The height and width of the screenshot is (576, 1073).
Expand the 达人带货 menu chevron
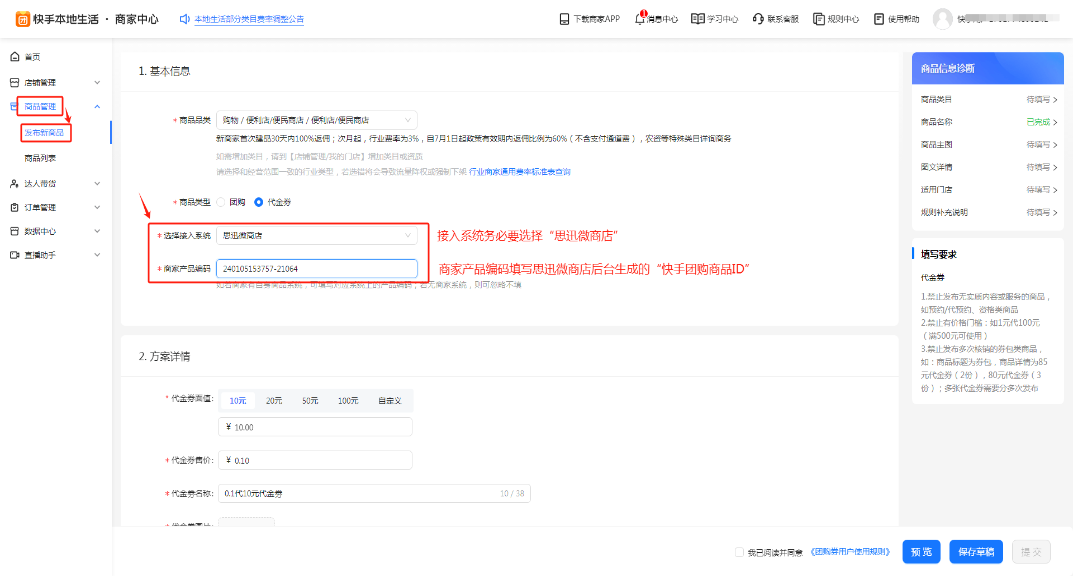click(97, 183)
